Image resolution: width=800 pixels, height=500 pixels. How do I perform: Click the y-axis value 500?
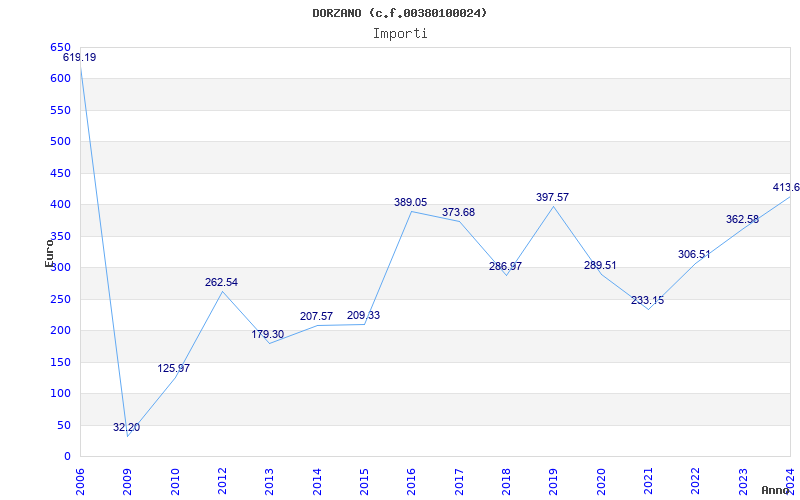click(60, 142)
